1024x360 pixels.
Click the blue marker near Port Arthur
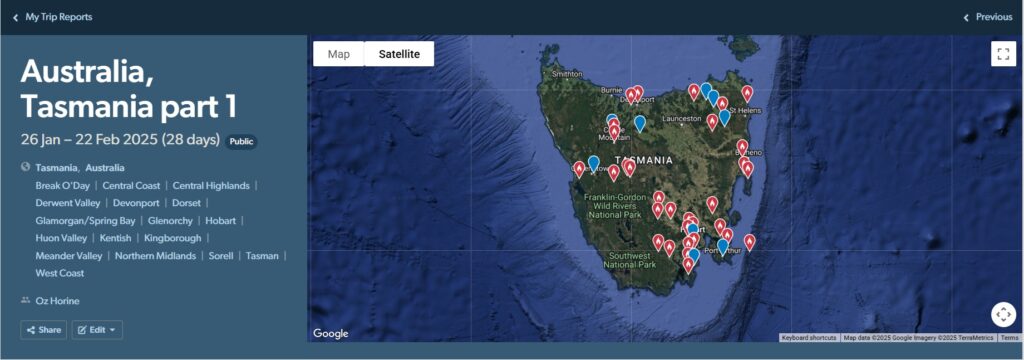(722, 247)
